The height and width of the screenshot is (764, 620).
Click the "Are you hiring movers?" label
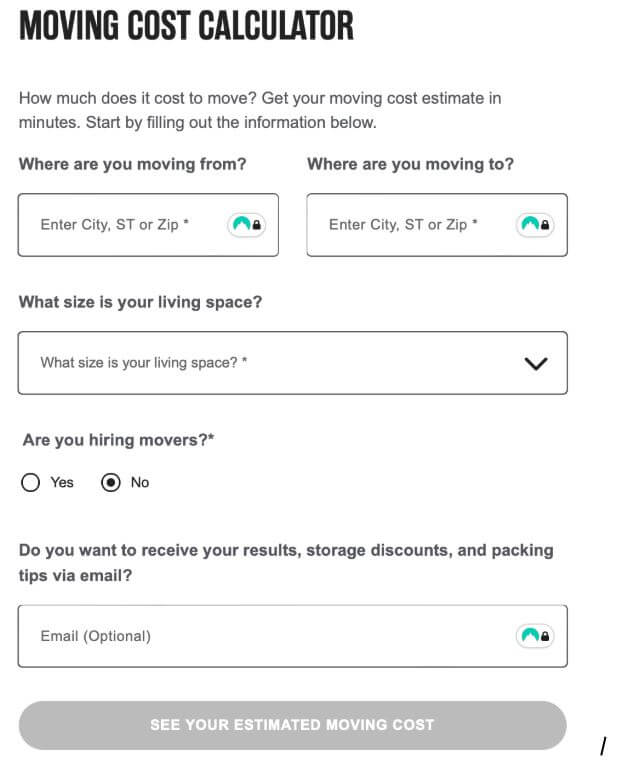[x=119, y=440]
